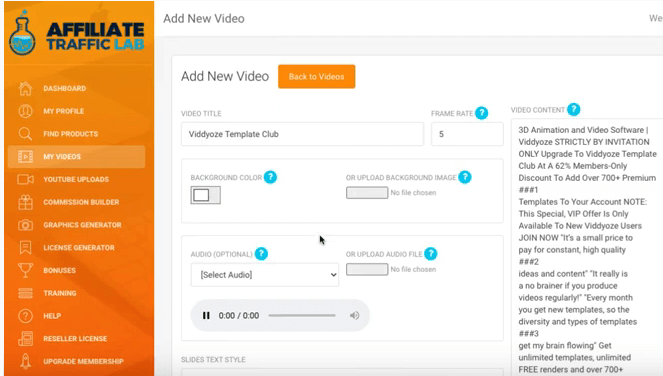Click the My Videos film icon
Viewport: 663px width, 376px height.
point(25,156)
